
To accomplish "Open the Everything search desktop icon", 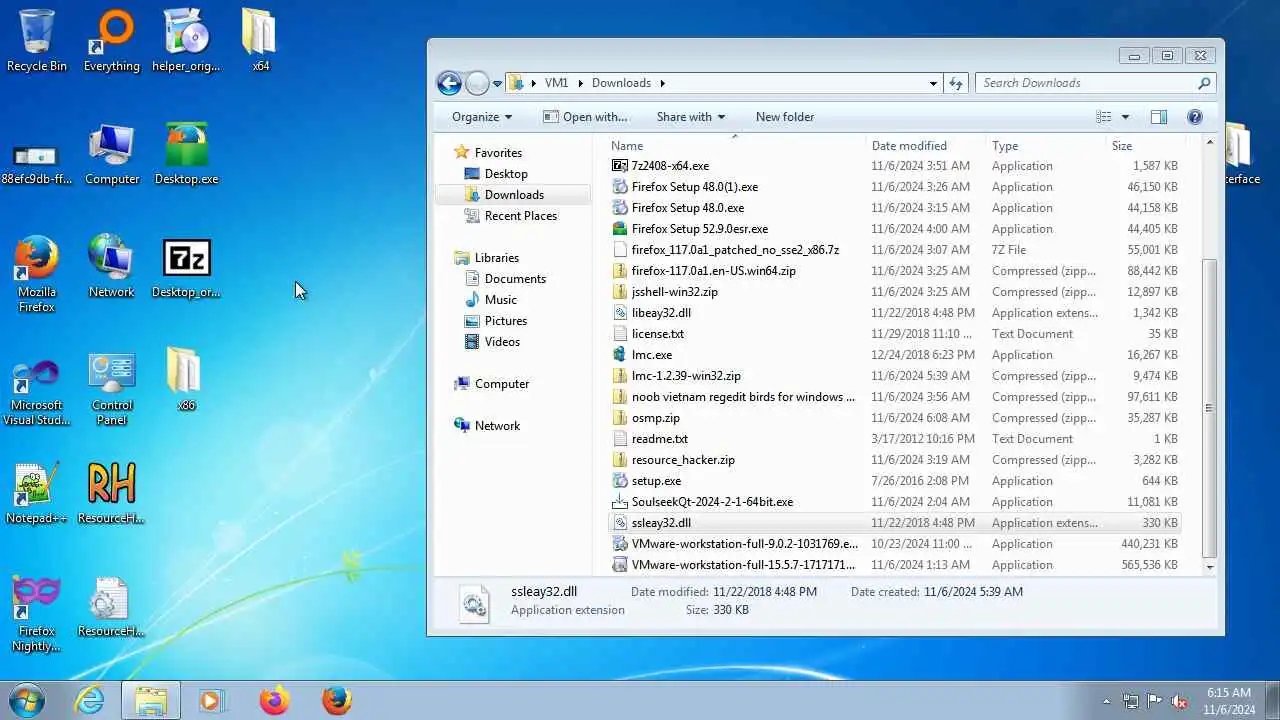I will tap(112, 41).
